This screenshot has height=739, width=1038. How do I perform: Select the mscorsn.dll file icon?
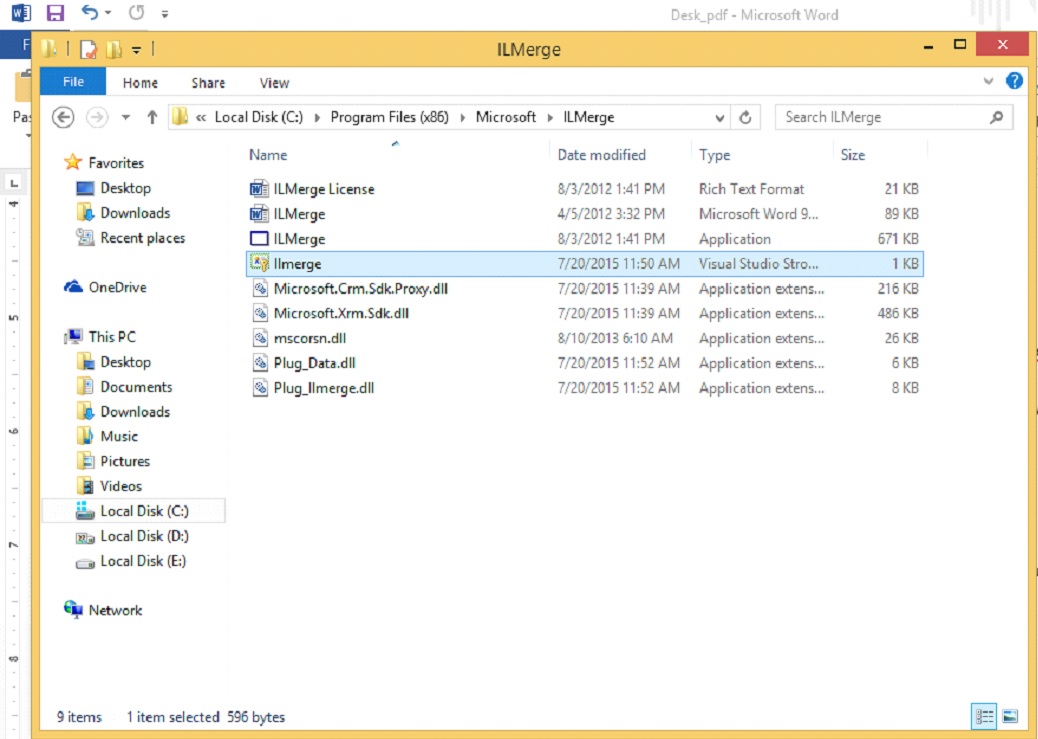point(260,338)
